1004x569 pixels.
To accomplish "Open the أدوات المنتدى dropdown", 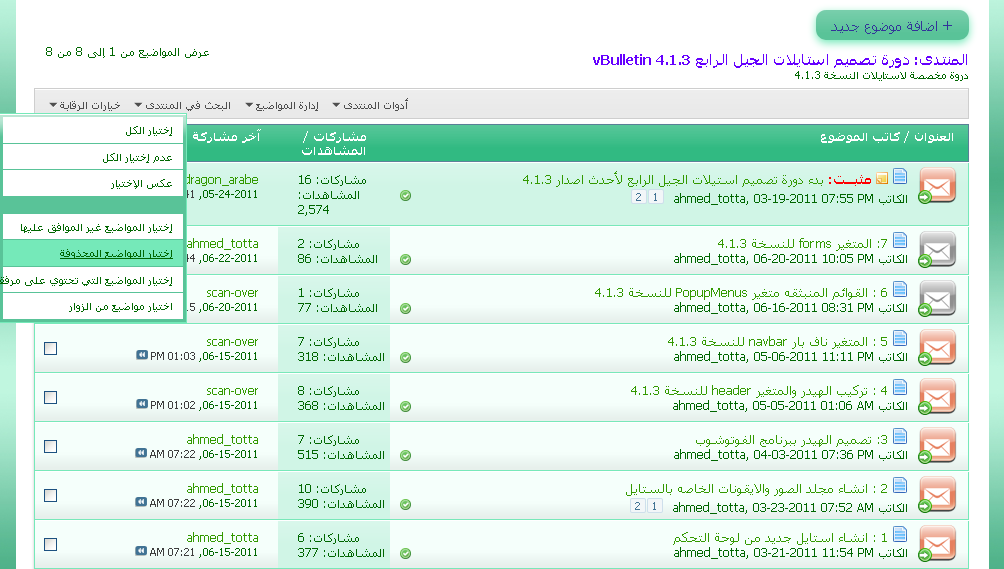I will (x=375, y=105).
